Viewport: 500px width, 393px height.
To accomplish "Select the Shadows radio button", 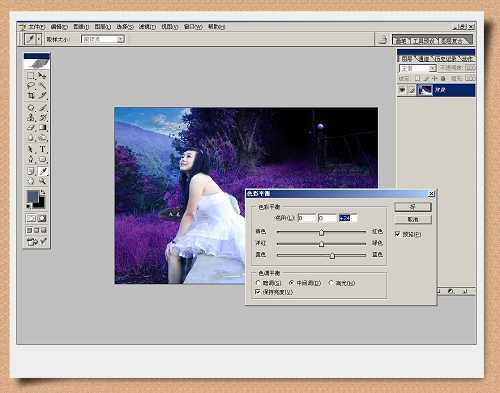I will [258, 283].
